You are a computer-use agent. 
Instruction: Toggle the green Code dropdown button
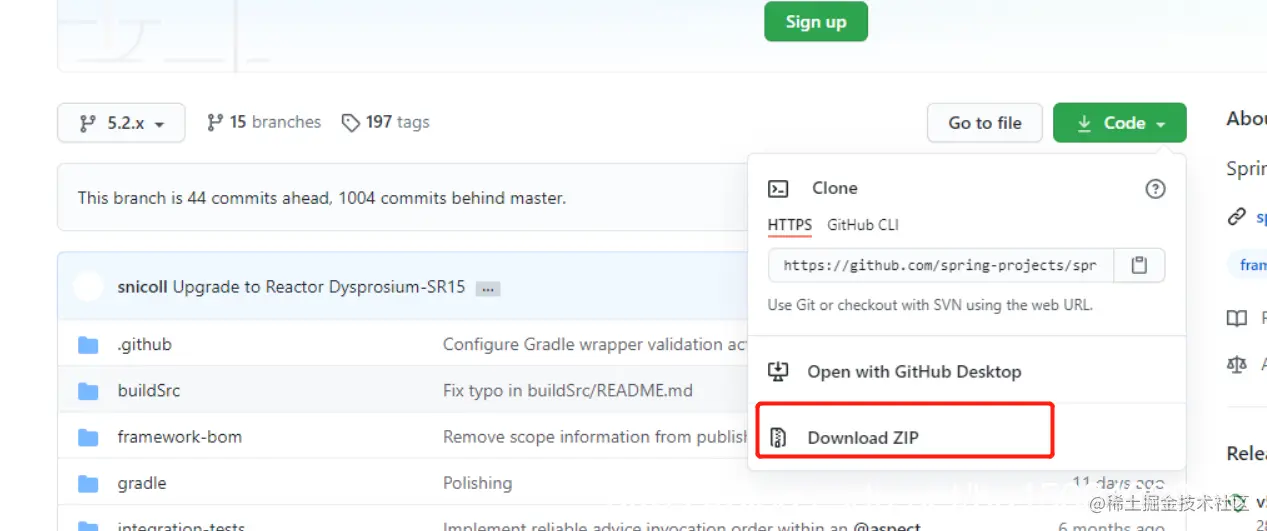coord(1120,123)
